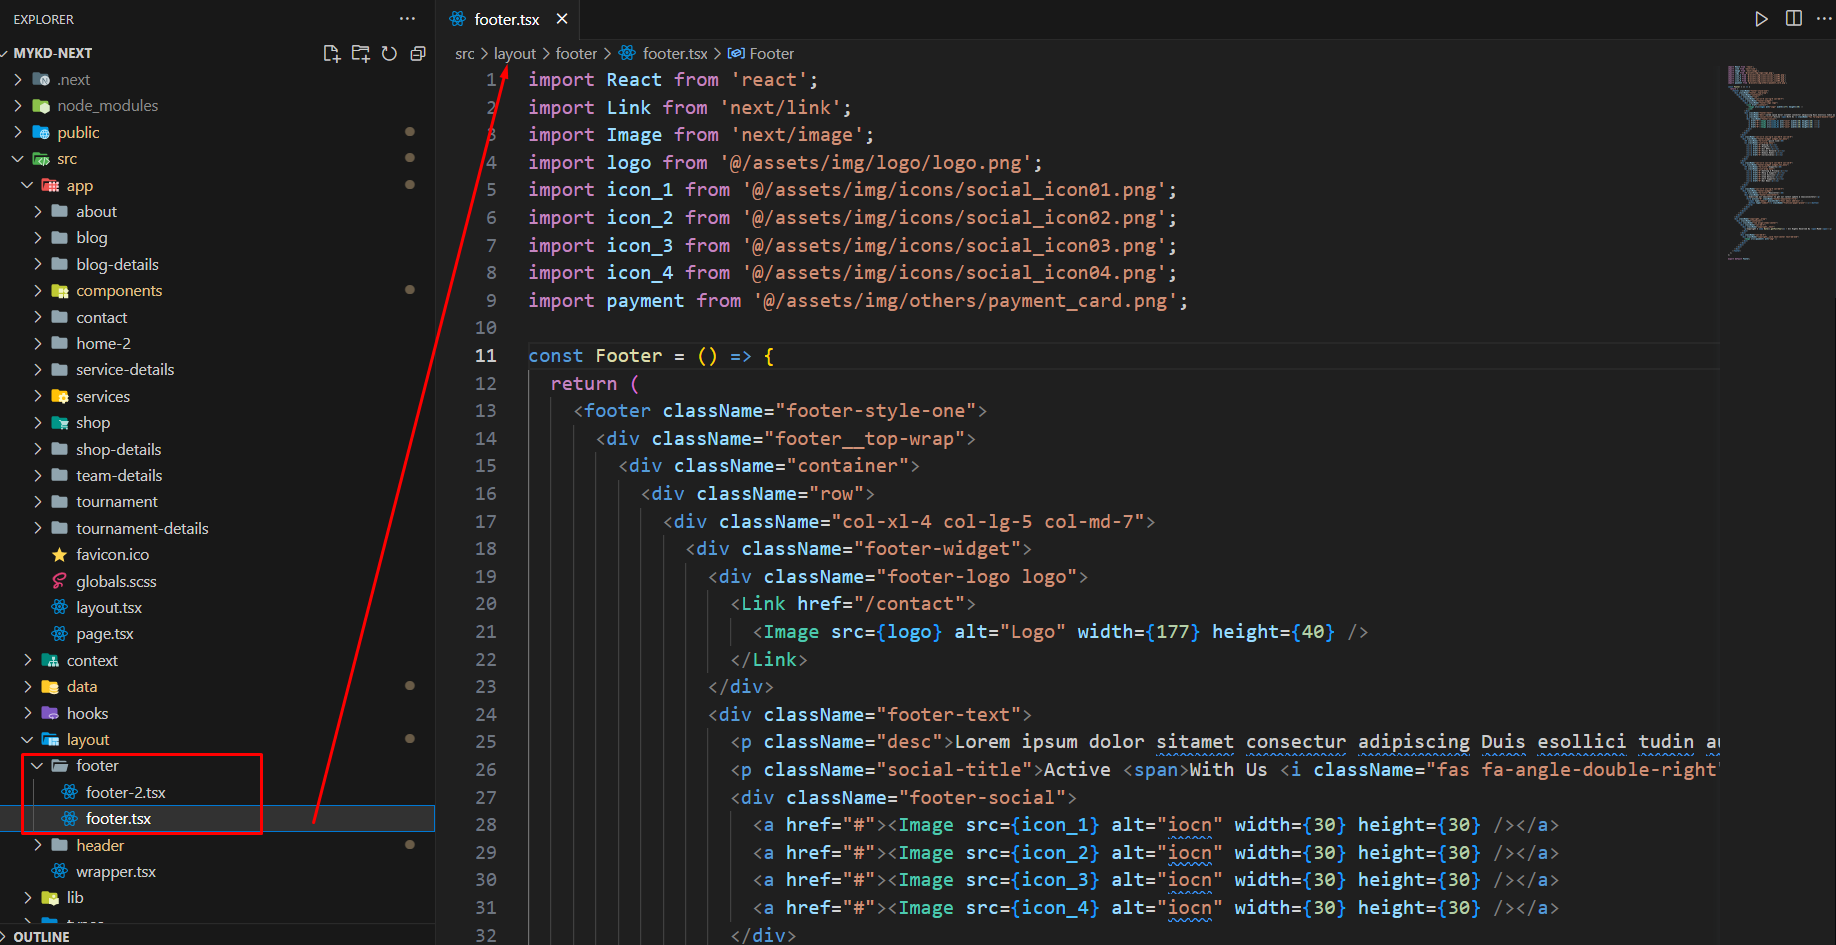This screenshot has width=1836, height=945.
Task: Split the editor to the right
Action: pos(1794,19)
